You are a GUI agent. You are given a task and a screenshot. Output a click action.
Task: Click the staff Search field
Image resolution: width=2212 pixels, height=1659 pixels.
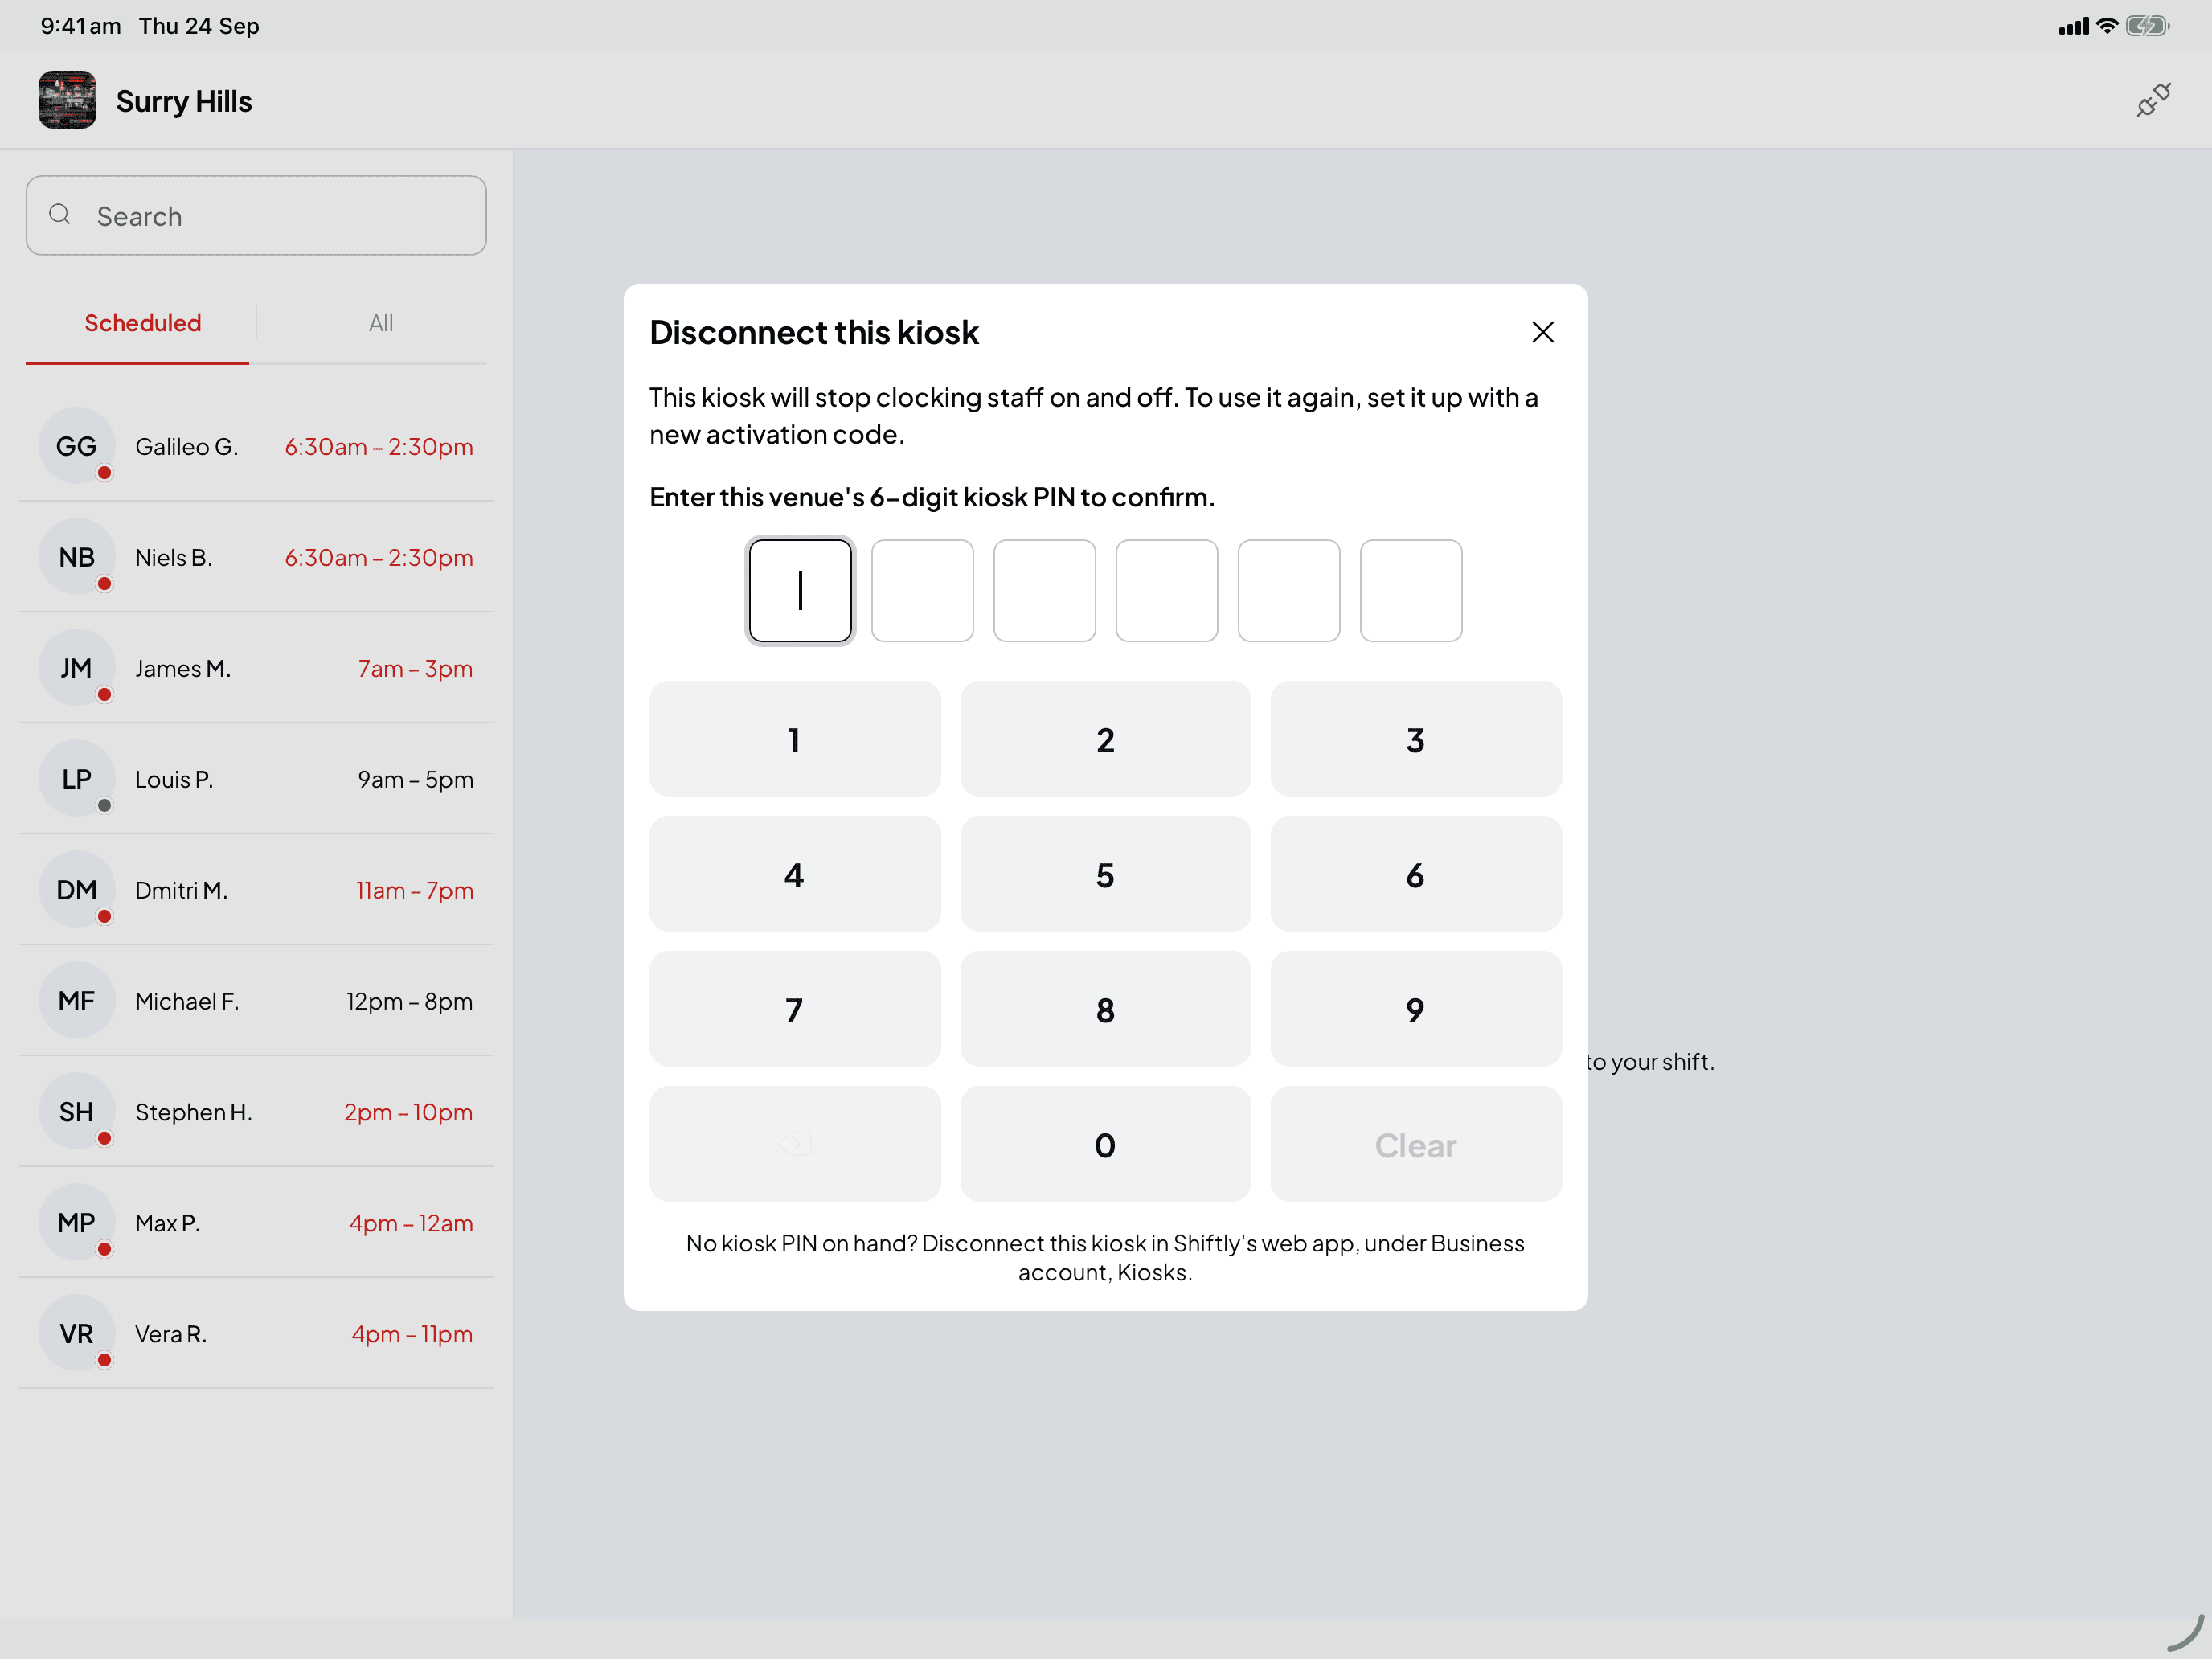[x=256, y=216]
